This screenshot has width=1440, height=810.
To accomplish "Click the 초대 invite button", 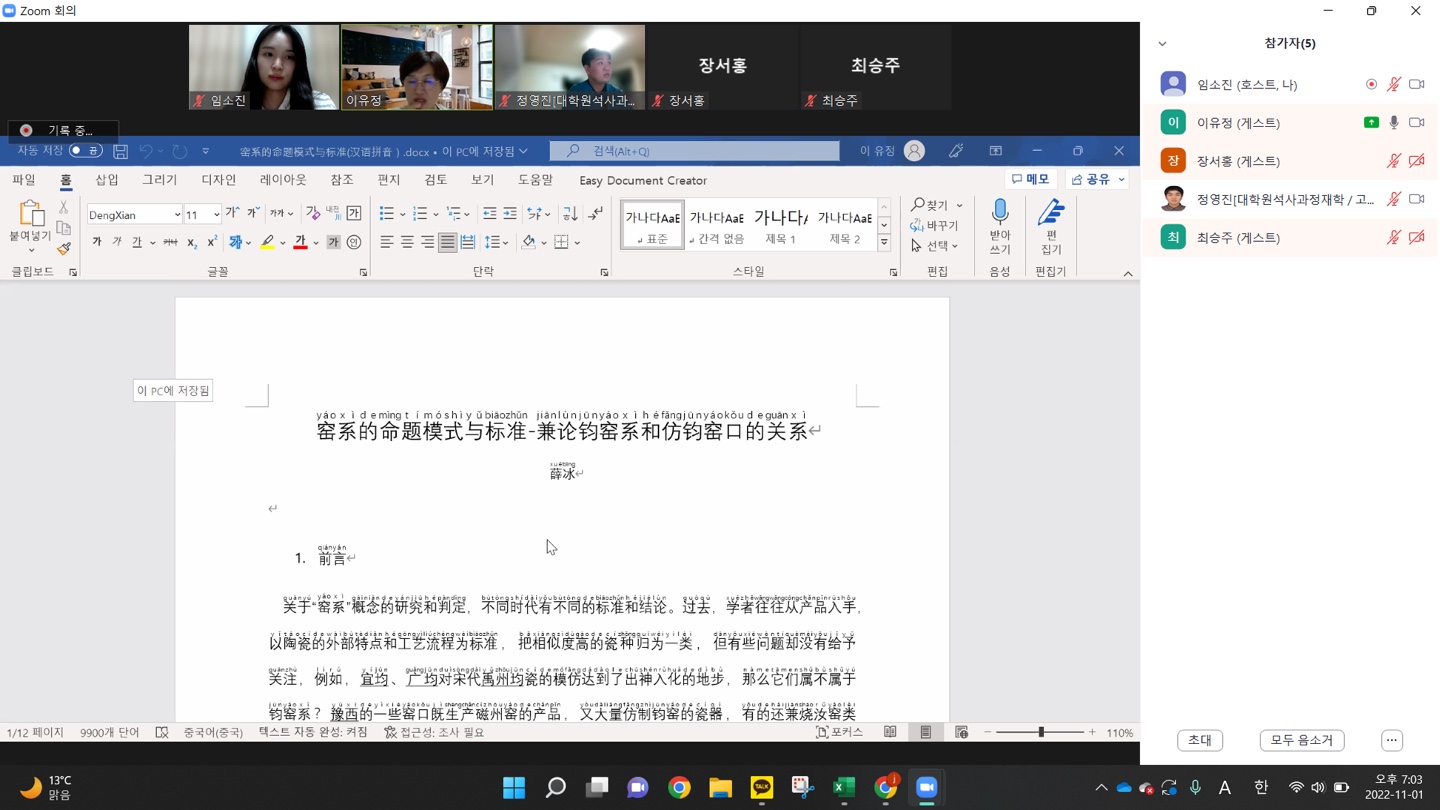I will pyautogui.click(x=1199, y=740).
